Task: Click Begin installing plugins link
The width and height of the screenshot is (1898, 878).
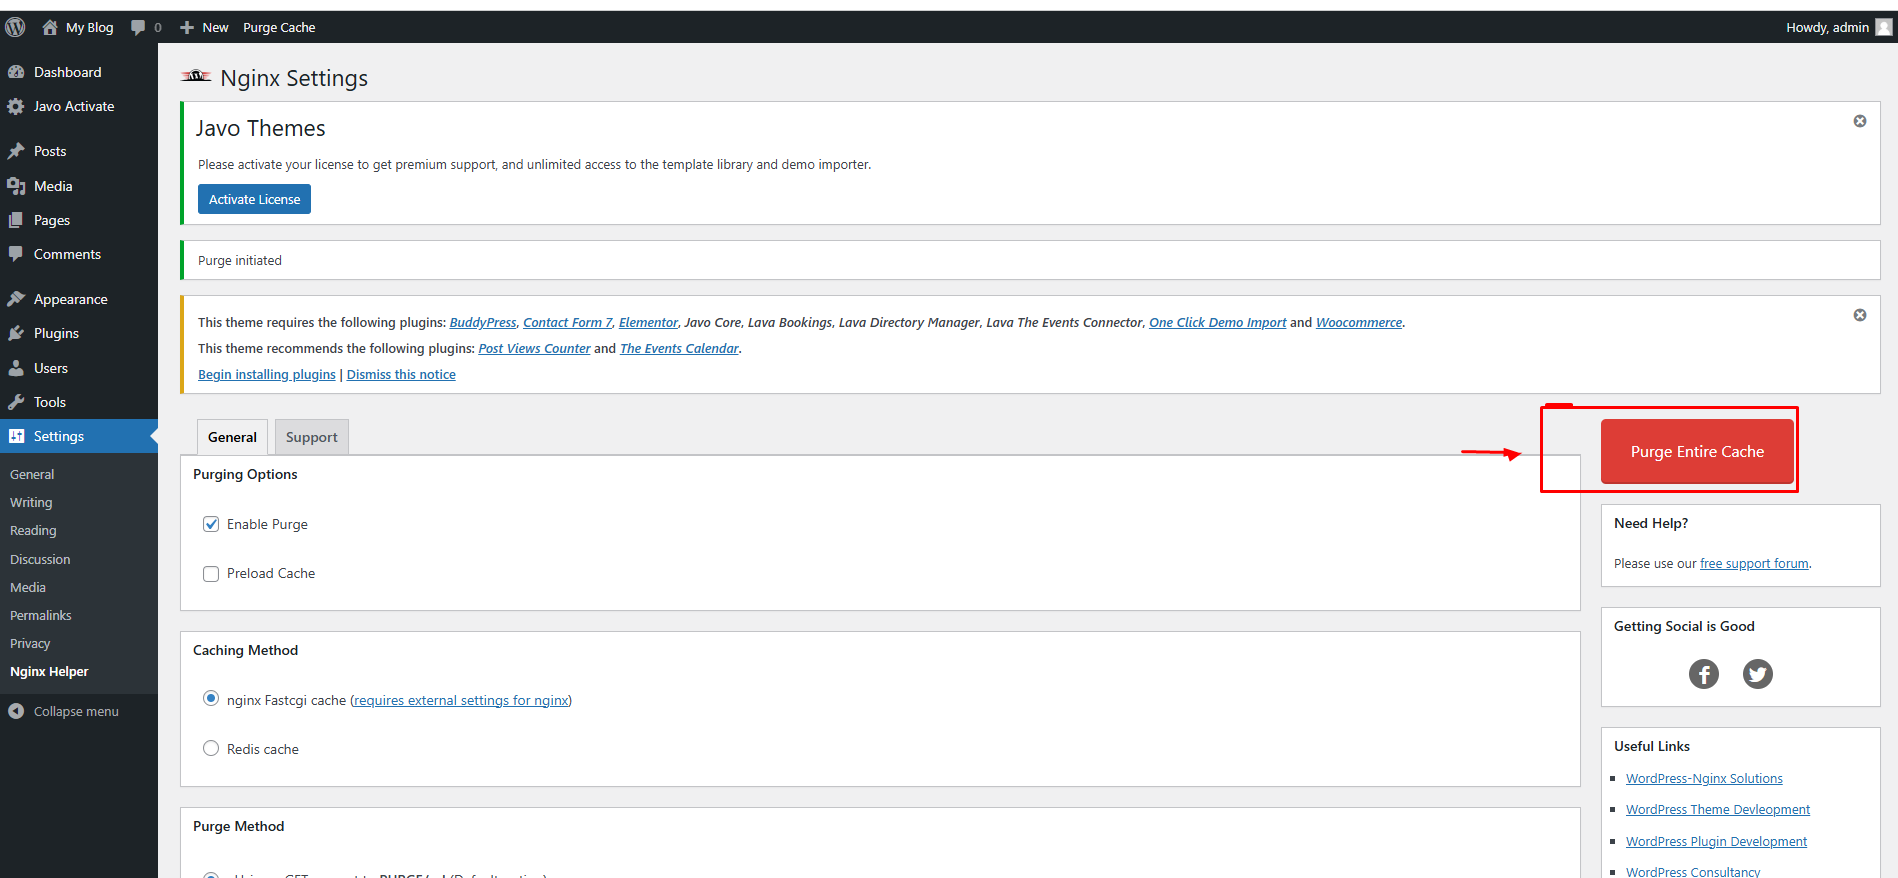Action: (x=267, y=374)
